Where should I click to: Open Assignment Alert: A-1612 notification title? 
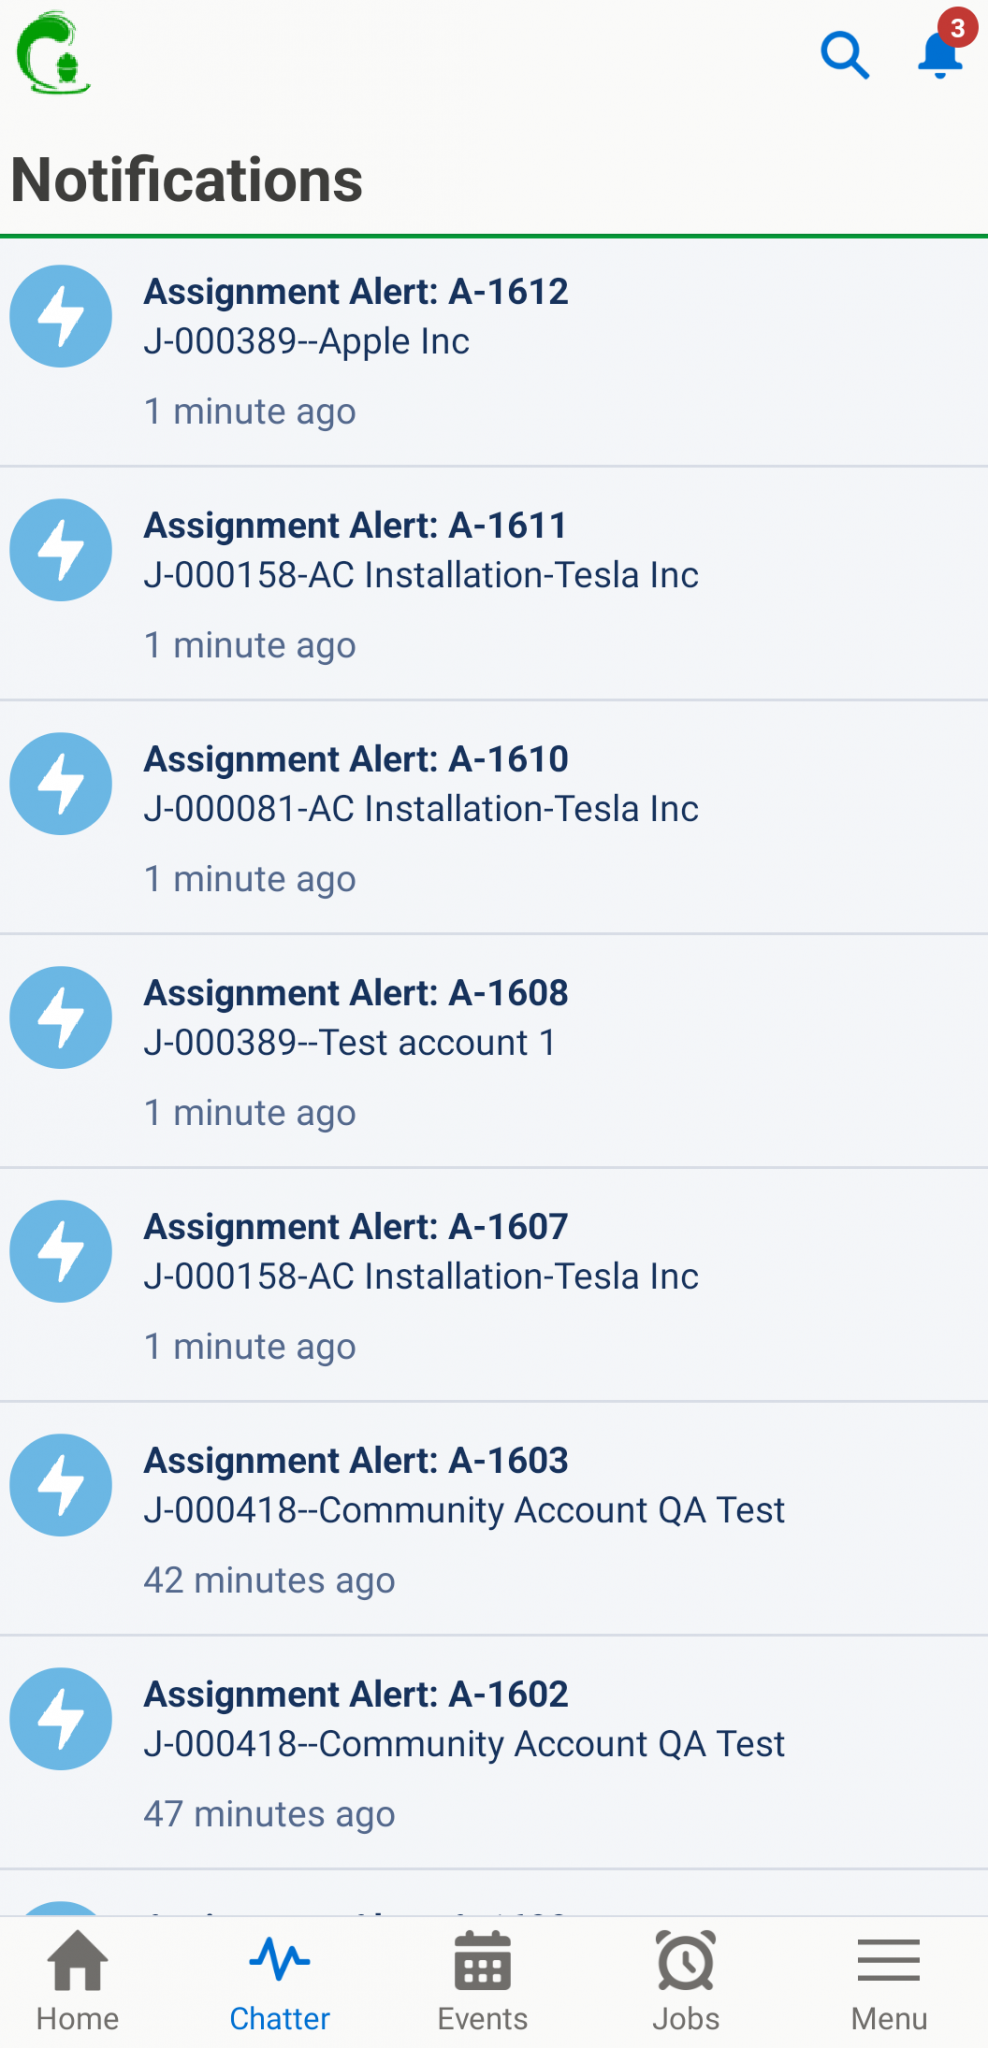pos(356,292)
